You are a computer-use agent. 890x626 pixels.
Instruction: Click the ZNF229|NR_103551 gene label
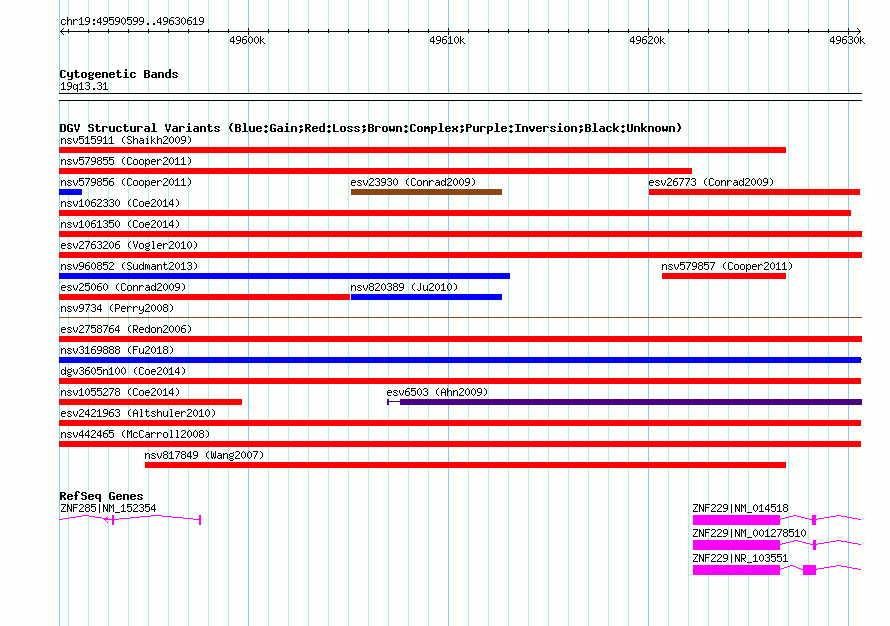tap(740, 558)
